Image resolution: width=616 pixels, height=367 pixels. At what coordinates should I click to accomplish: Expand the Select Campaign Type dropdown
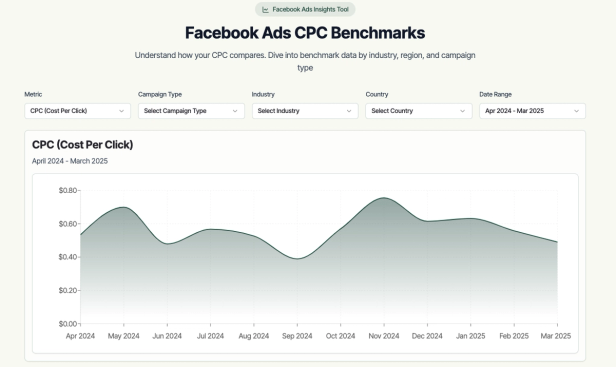point(191,111)
